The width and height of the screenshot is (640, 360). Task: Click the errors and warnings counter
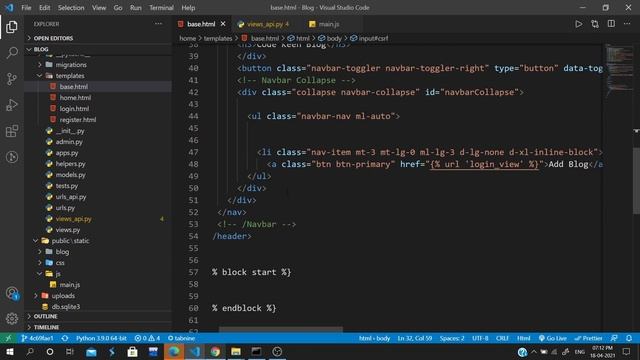pyautogui.click(x=147, y=338)
